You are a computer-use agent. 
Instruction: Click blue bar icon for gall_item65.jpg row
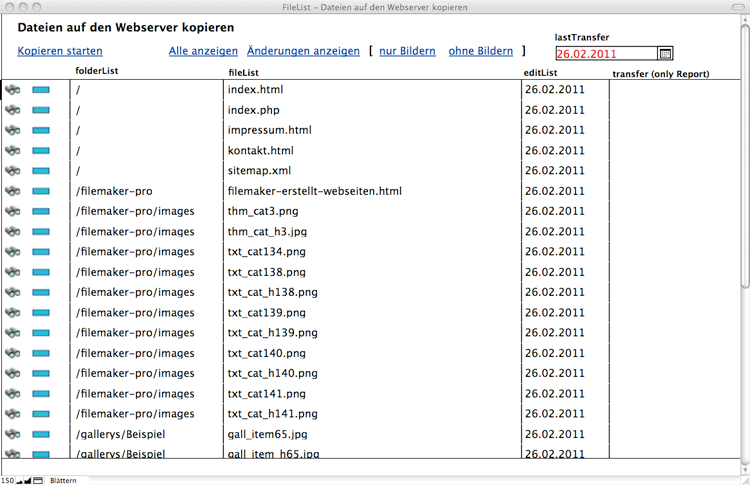(41, 434)
